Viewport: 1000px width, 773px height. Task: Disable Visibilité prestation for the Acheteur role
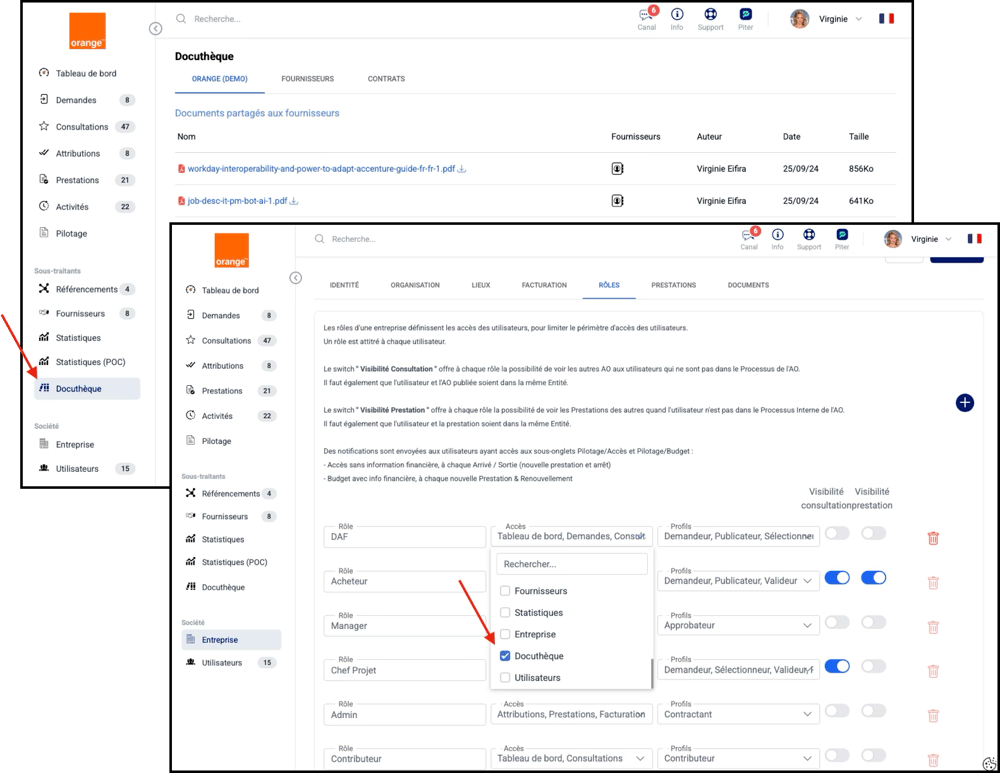click(x=873, y=578)
